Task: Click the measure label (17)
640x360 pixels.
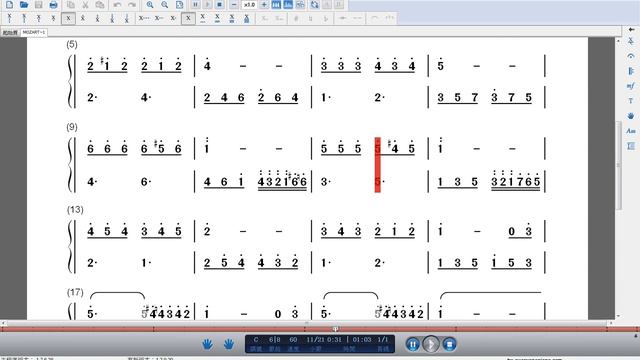Action: click(x=75, y=292)
